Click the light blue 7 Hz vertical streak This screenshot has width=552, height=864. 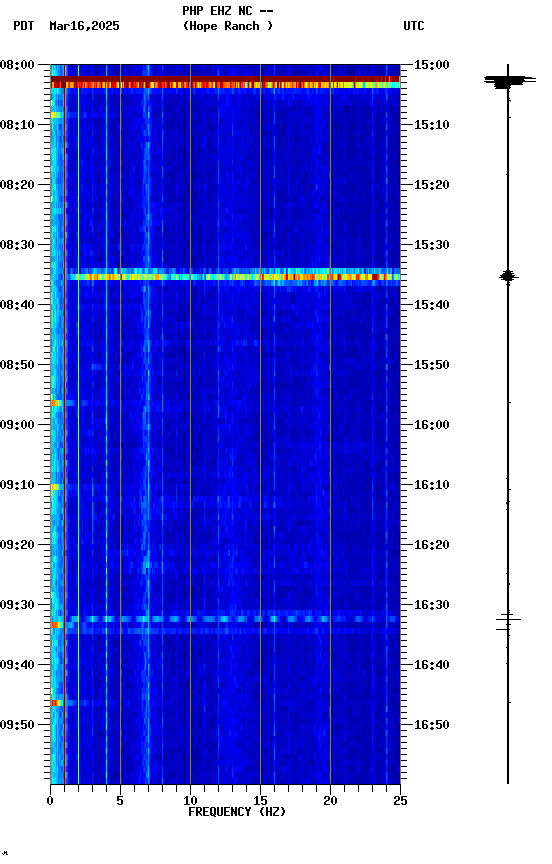click(147, 424)
